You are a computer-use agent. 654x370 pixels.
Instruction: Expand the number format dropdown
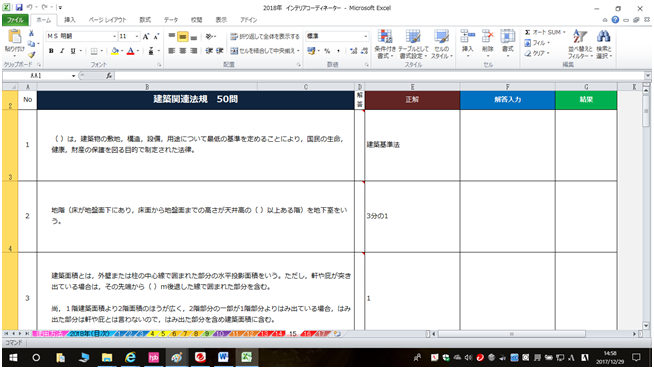coord(365,36)
